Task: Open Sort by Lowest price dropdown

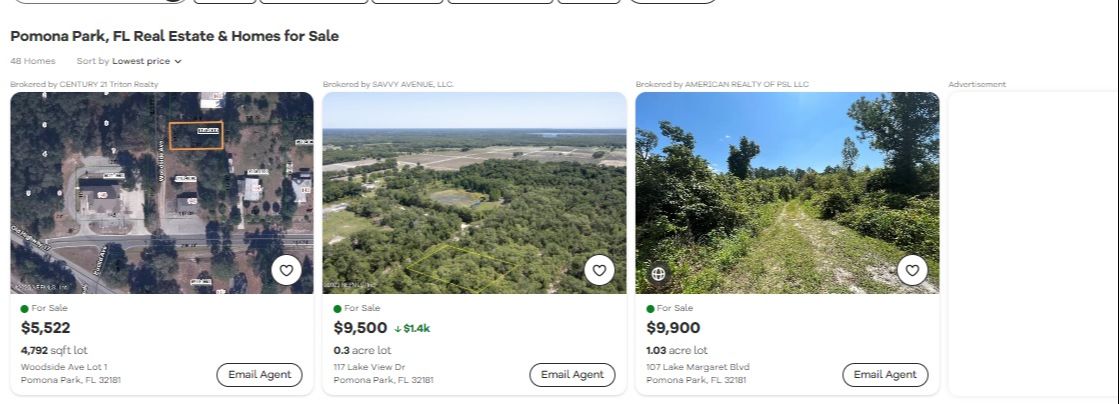Action: (140, 61)
